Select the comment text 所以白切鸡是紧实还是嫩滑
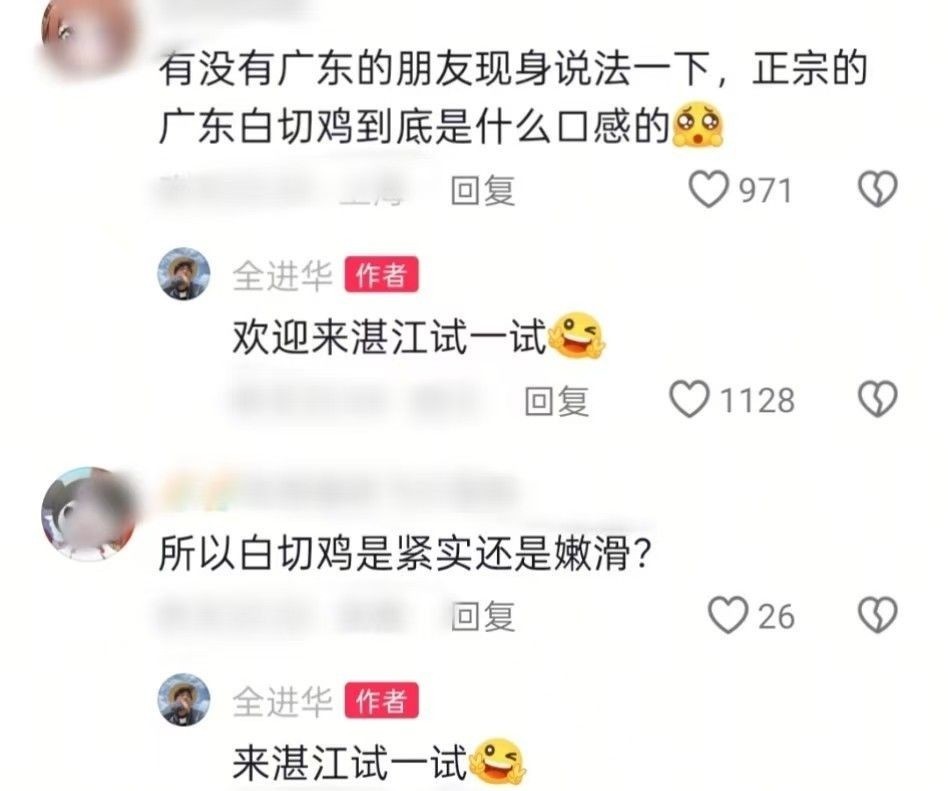 (404, 553)
